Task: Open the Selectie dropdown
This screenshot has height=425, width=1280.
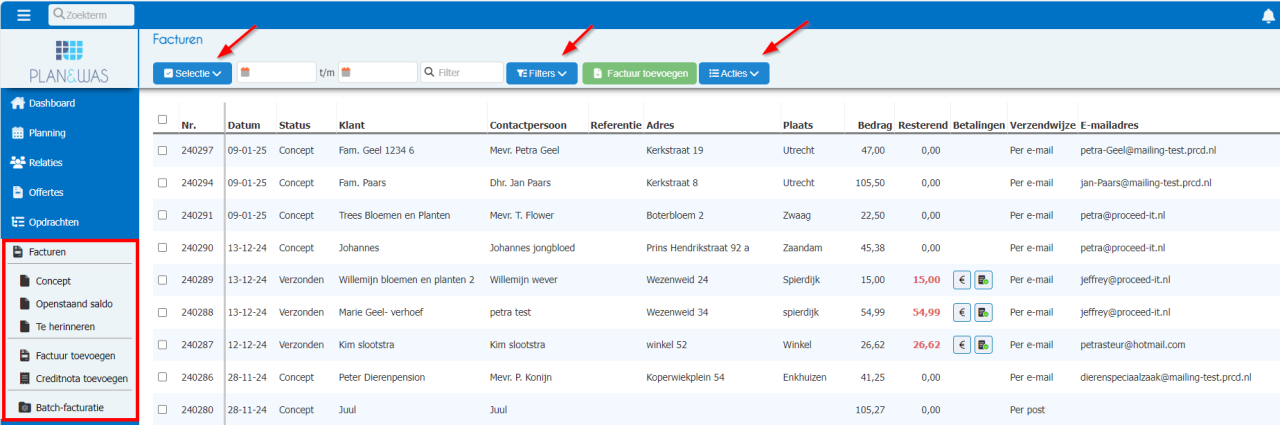Action: pyautogui.click(x=193, y=73)
